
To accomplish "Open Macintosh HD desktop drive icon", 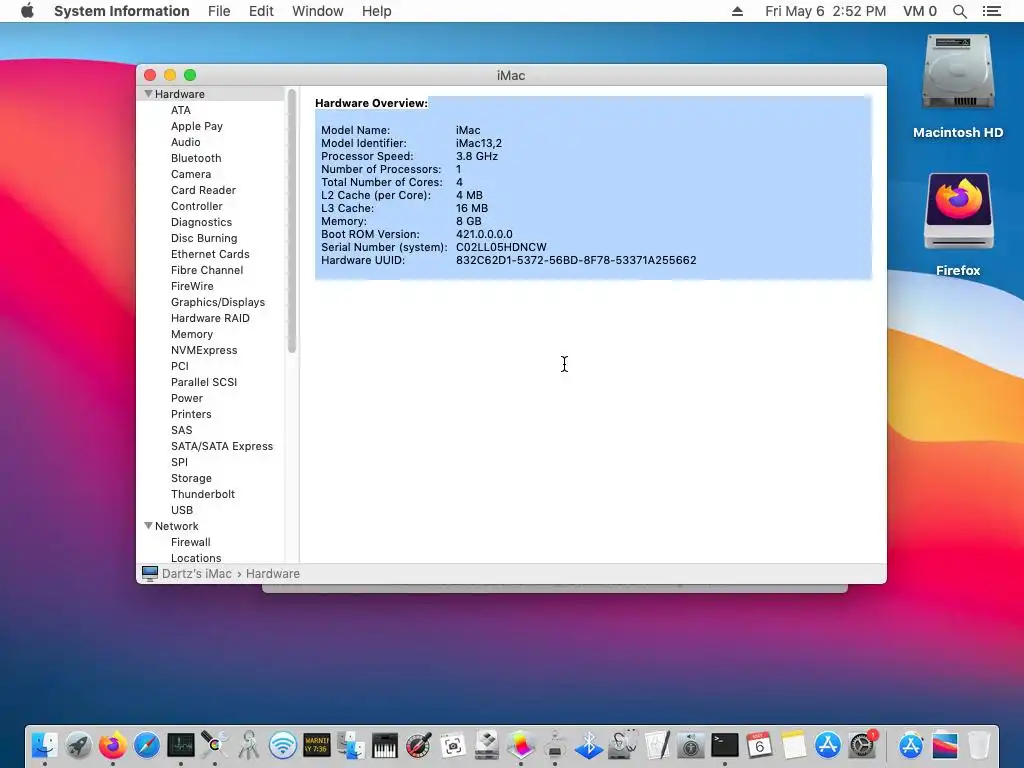I will (x=957, y=72).
